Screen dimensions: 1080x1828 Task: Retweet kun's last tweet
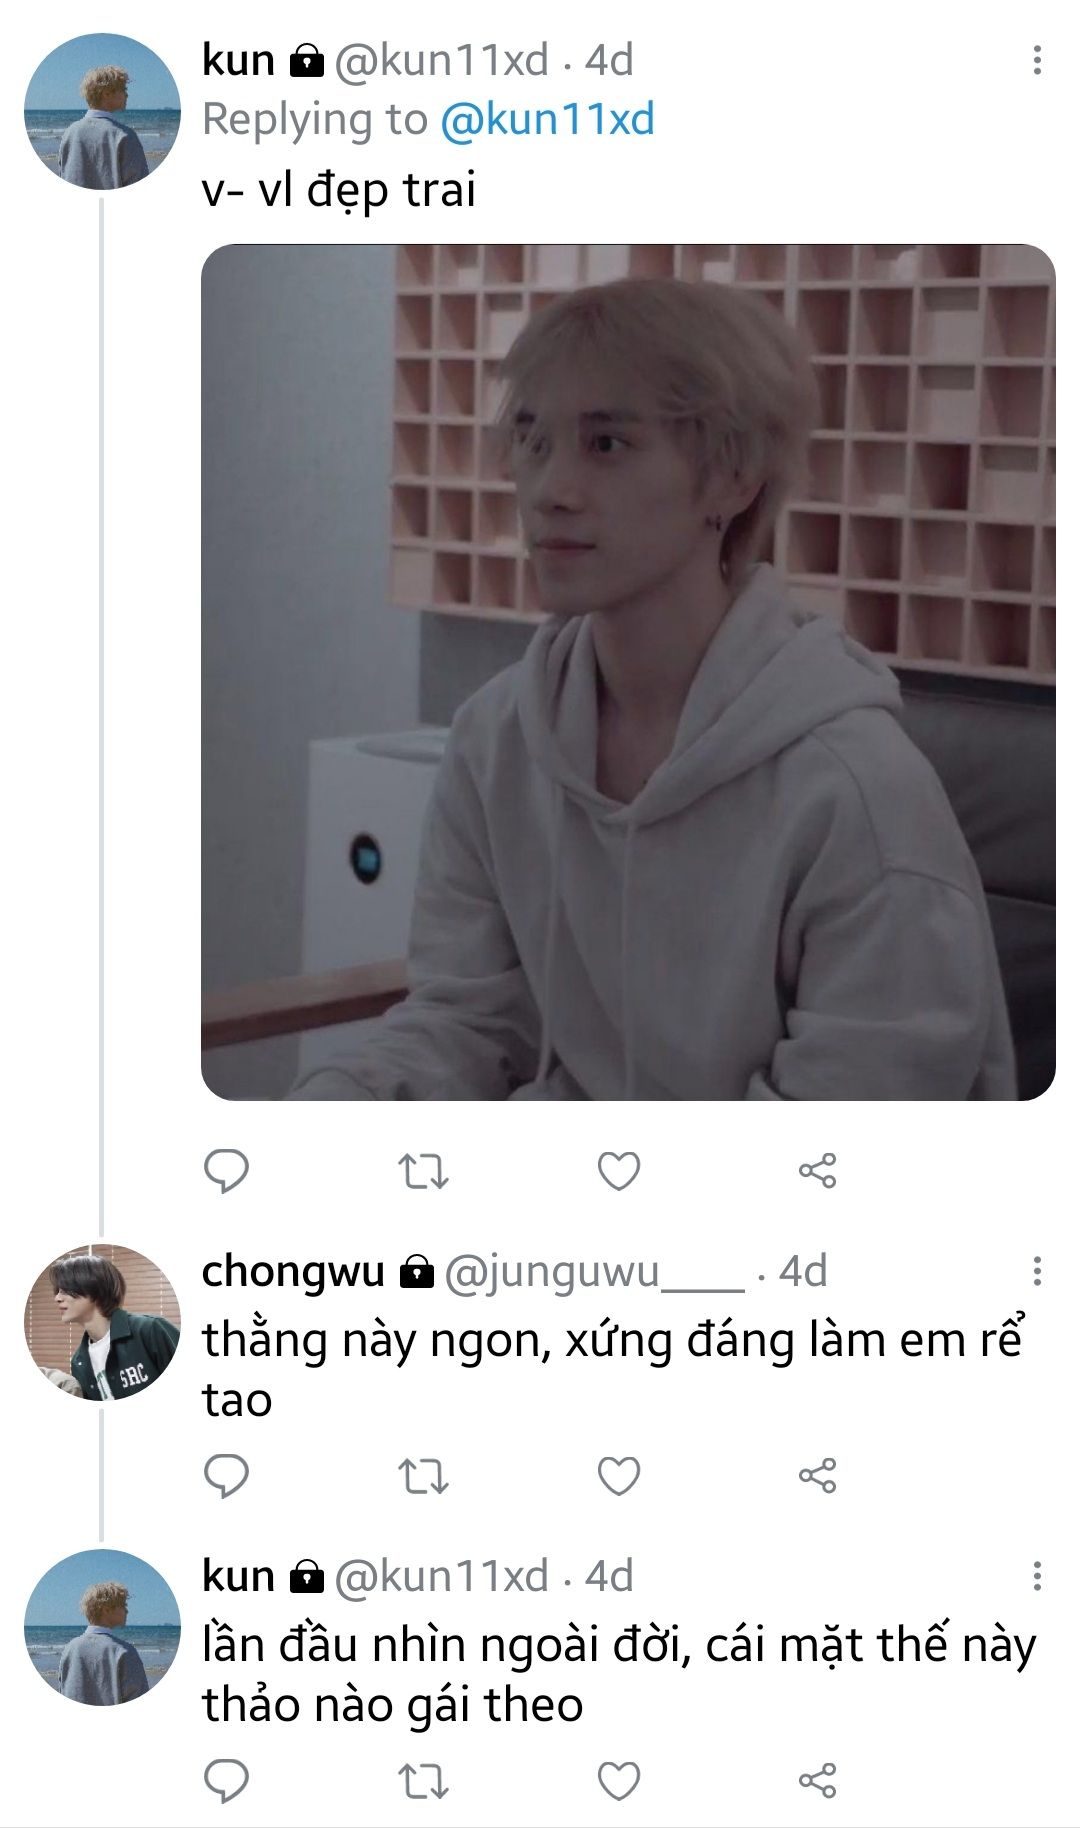[x=423, y=1781]
